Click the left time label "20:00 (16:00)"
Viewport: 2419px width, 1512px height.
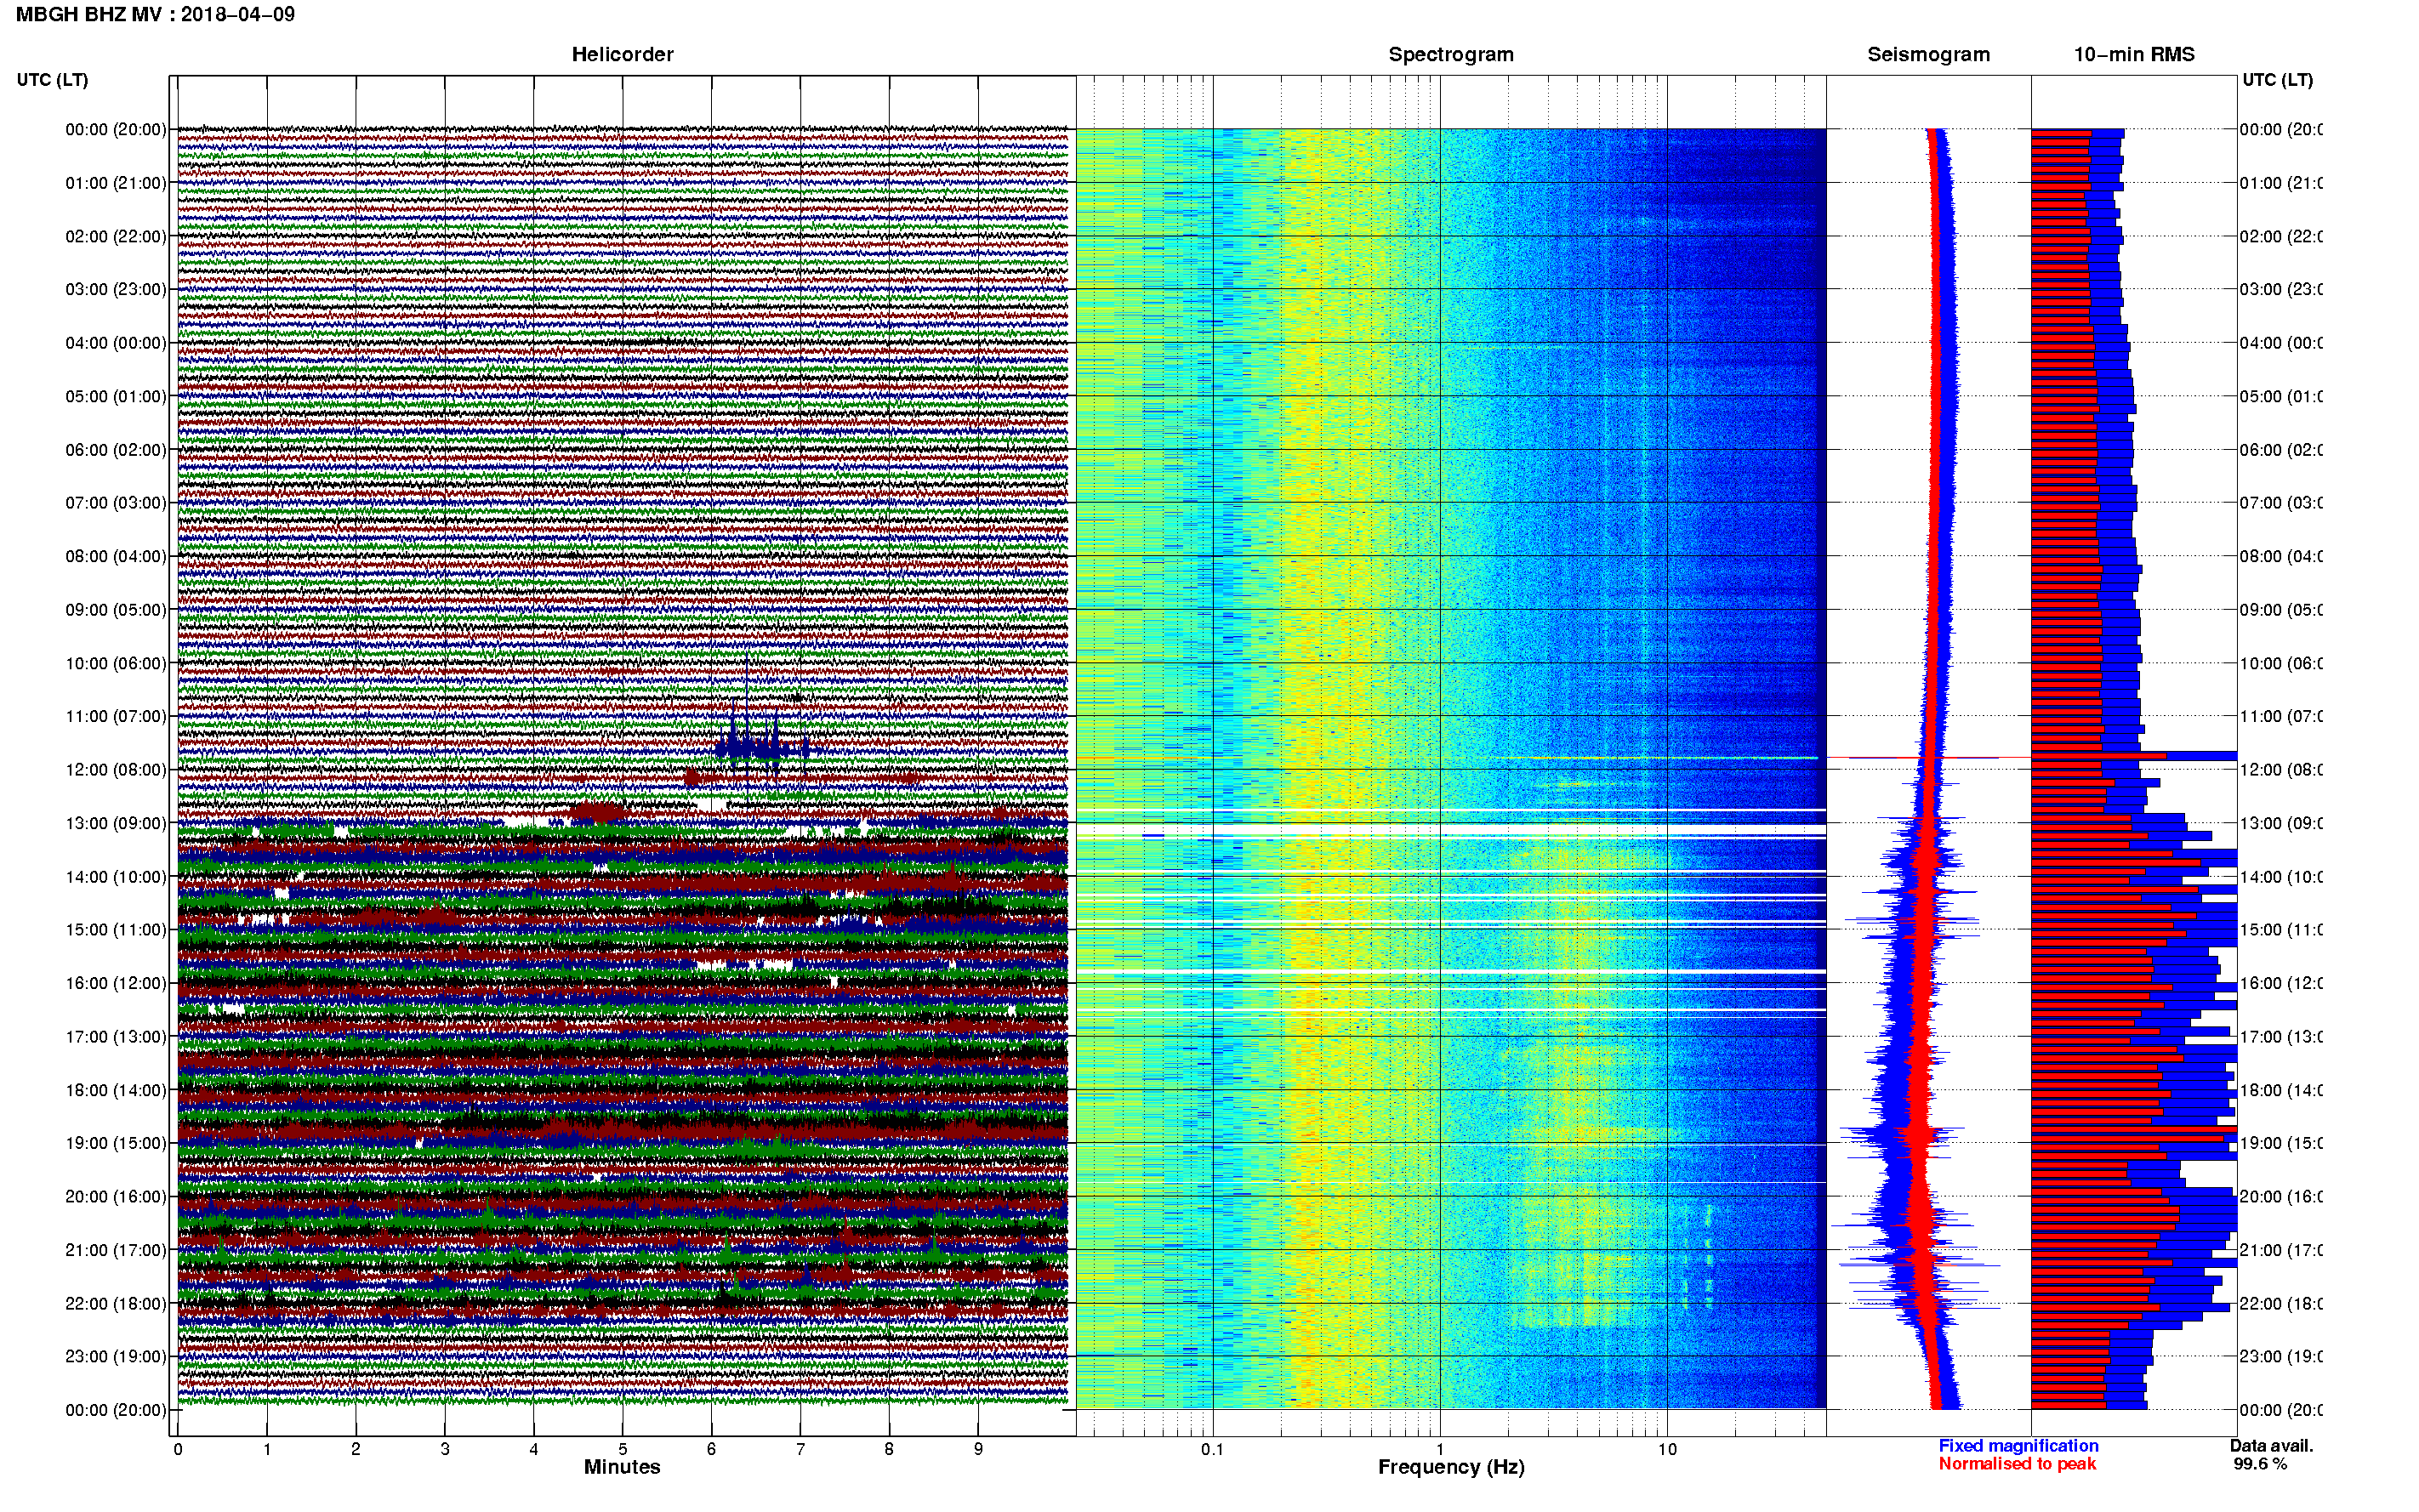[116, 1196]
